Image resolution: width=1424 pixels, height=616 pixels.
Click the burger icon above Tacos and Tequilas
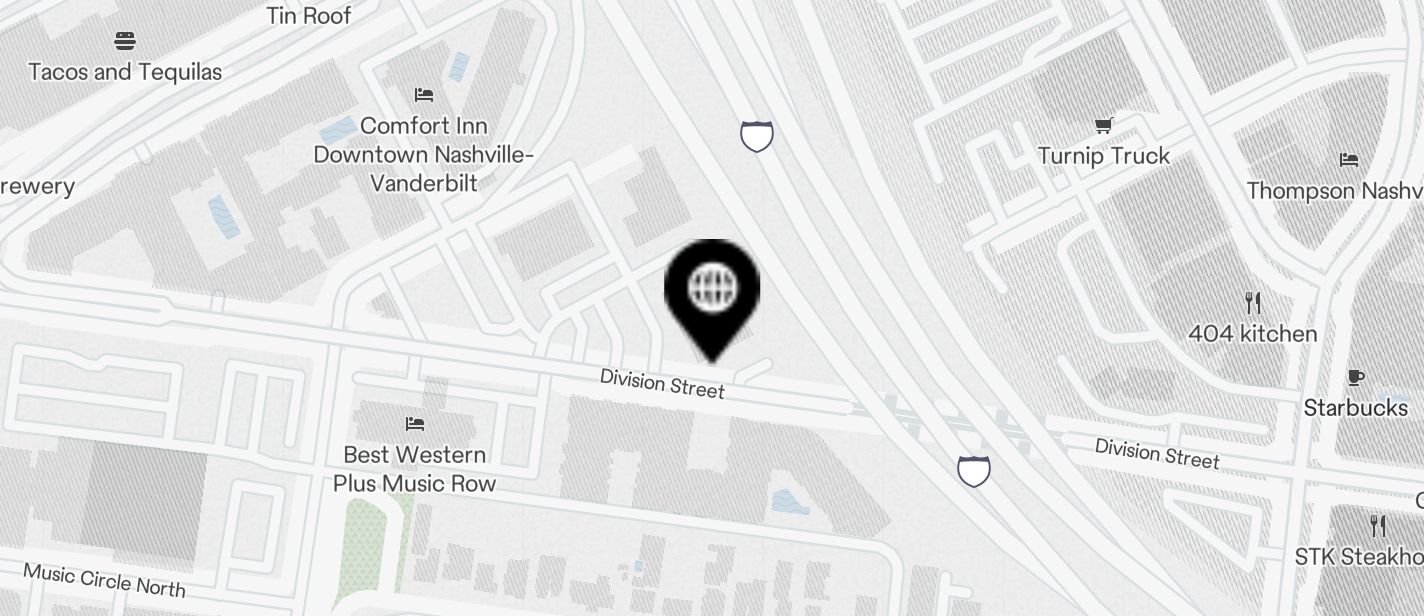pos(125,41)
